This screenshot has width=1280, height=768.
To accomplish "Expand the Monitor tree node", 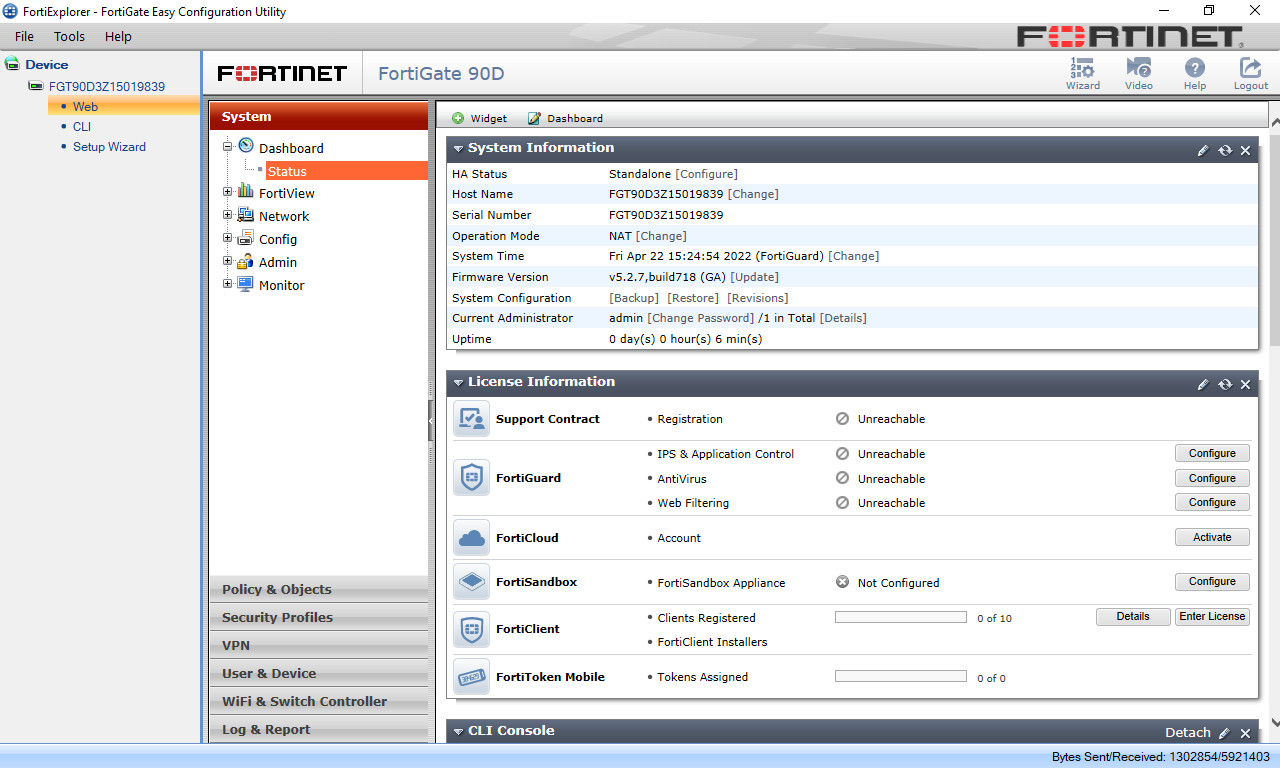I will pos(228,284).
